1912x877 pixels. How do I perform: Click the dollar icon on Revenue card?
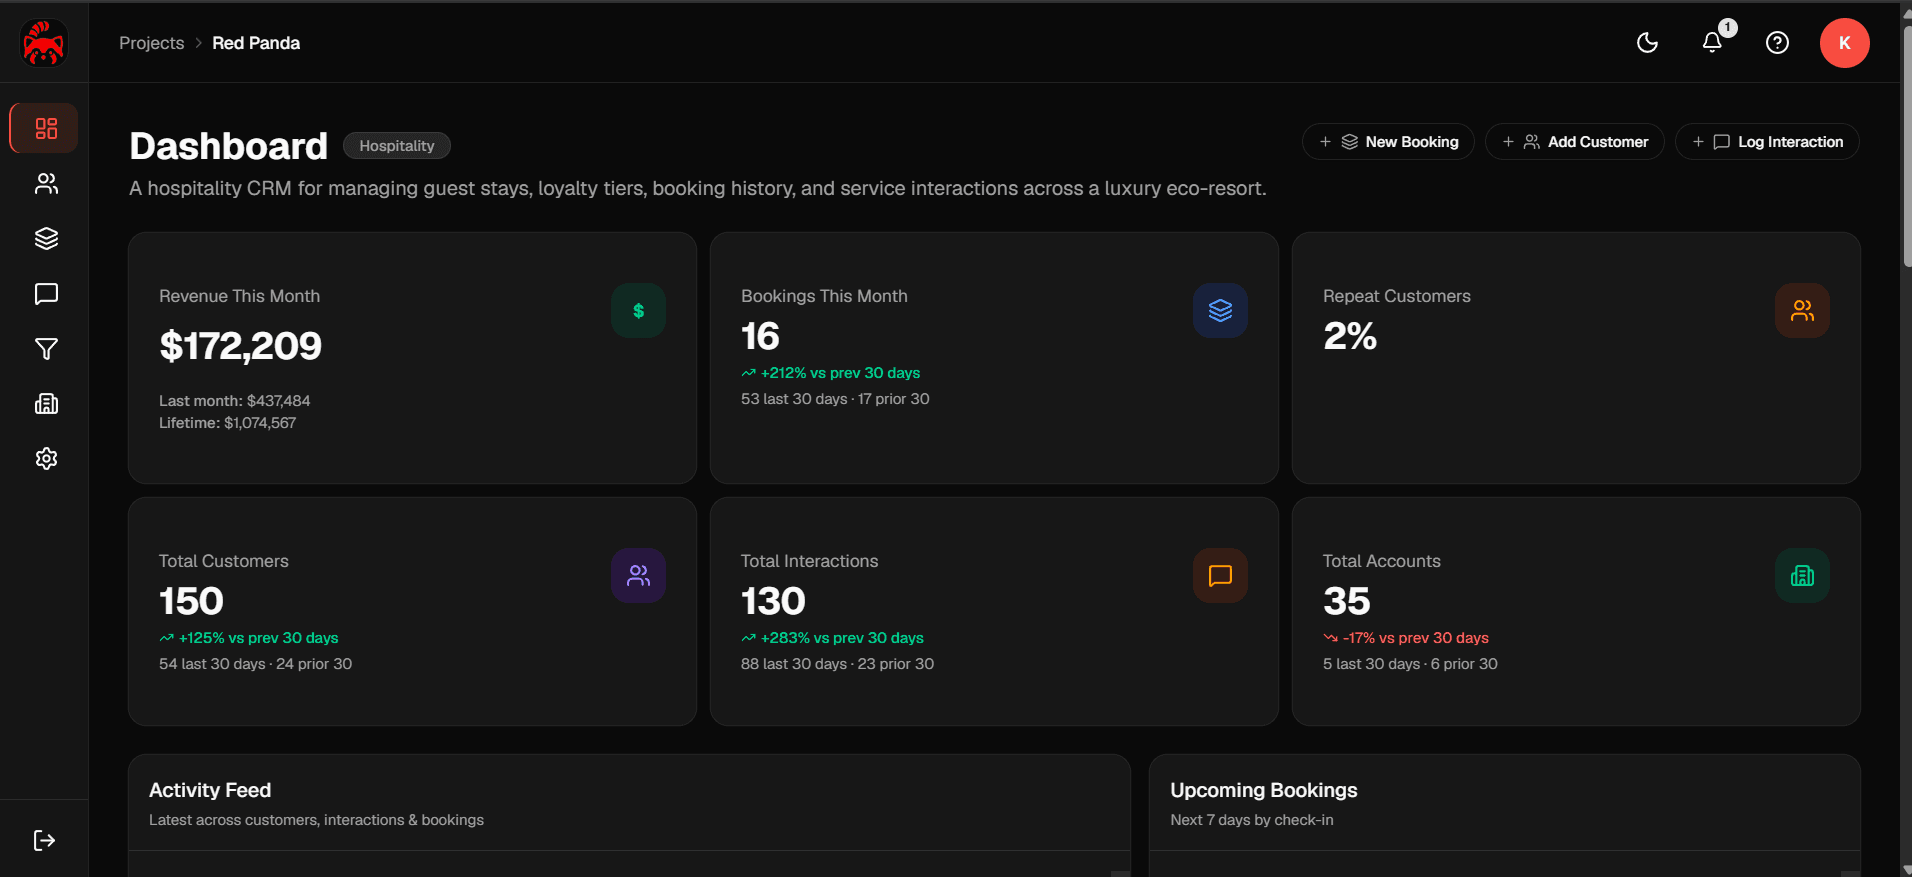(x=638, y=311)
